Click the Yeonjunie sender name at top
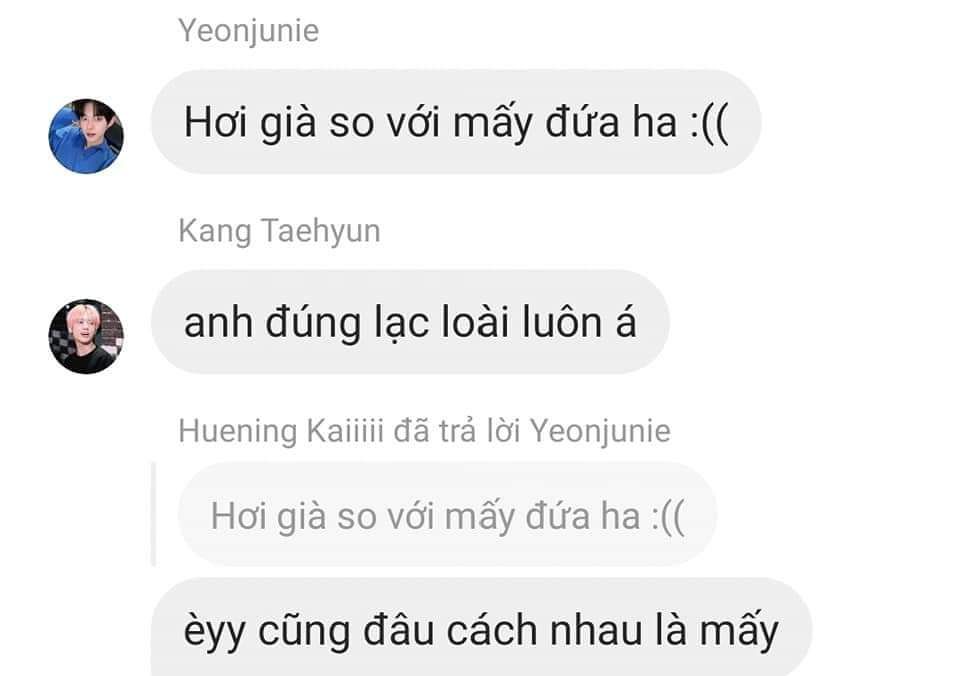Screen dimensions: 960x676 (249, 31)
